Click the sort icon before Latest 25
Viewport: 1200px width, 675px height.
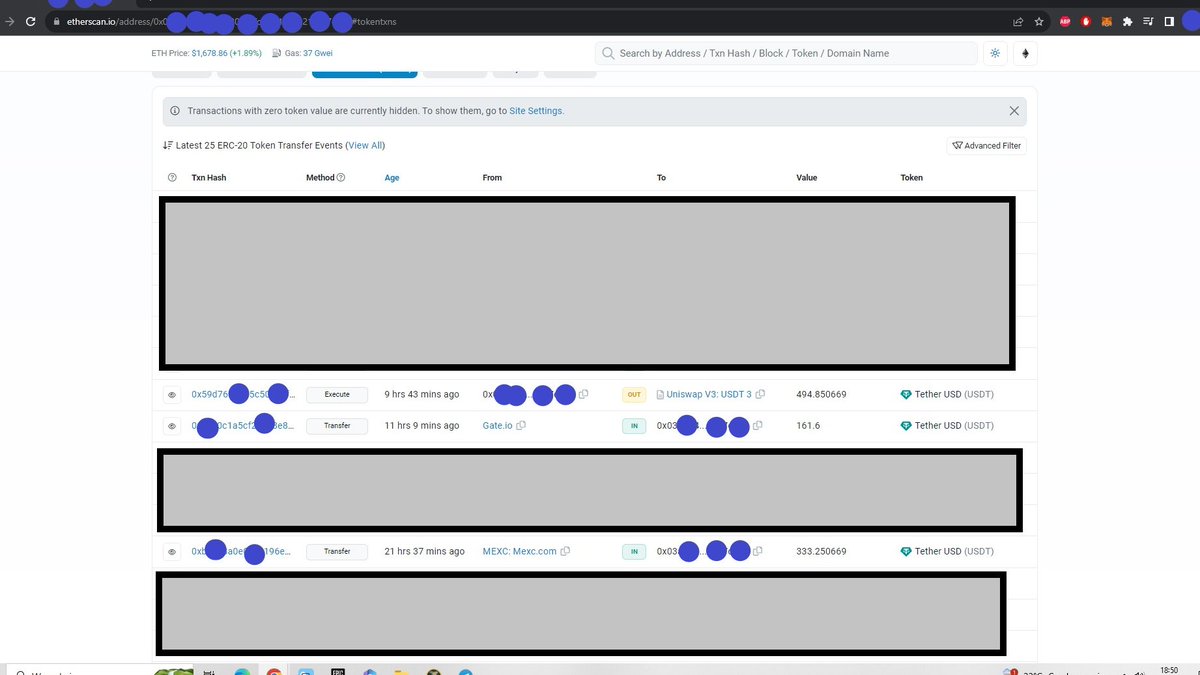[167, 145]
